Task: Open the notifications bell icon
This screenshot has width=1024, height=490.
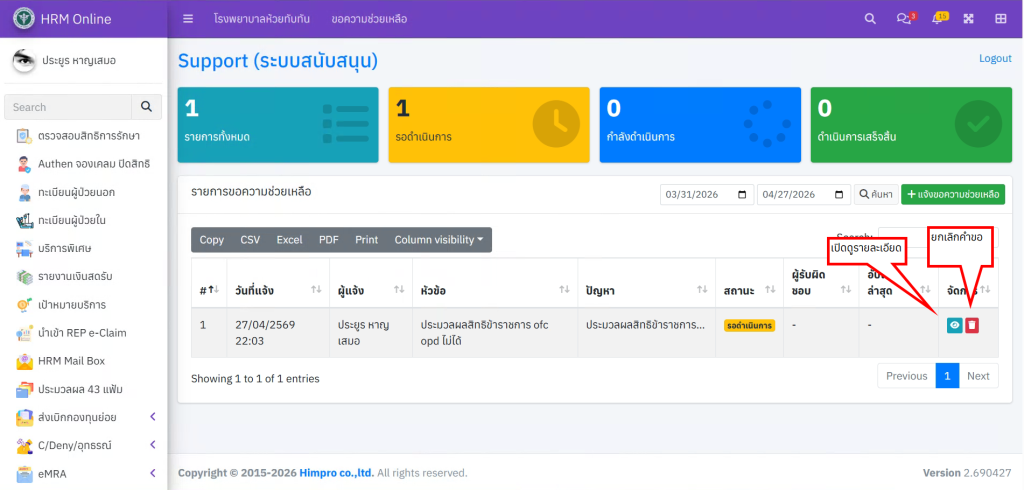Action: point(937,19)
